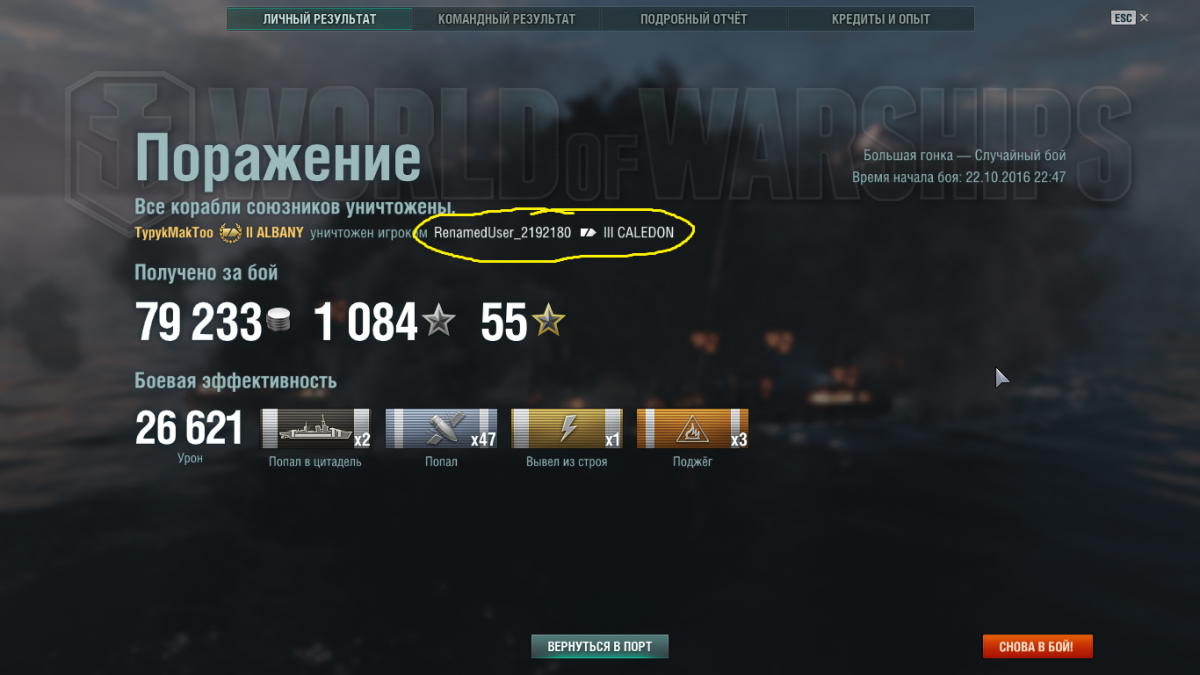Click the rank emblem beside TypykMakToo
This screenshot has height=675, width=1200.
(230, 232)
